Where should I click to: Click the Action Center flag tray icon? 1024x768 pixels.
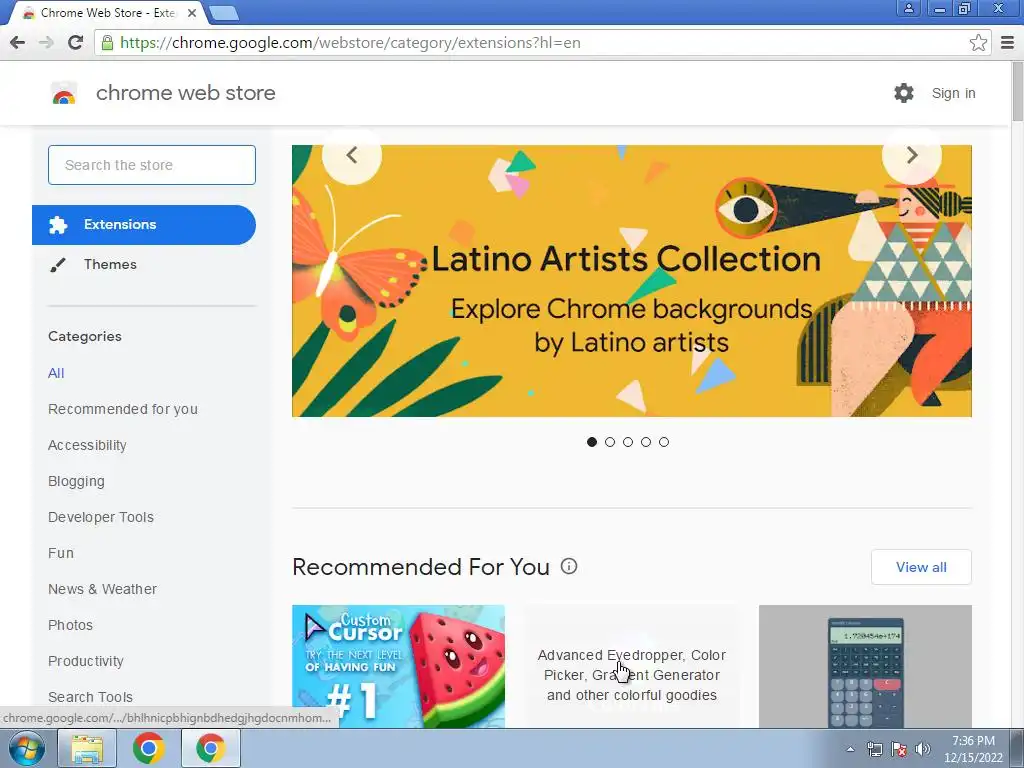899,749
